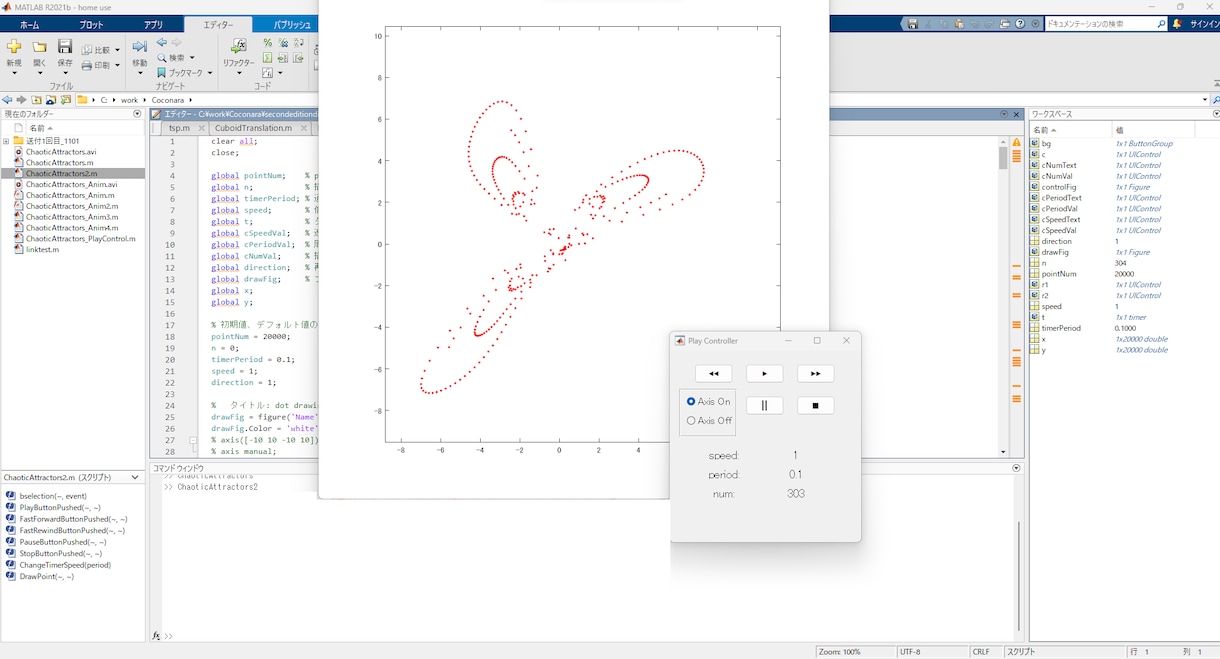This screenshot has width=1220, height=659.
Task: Click the wrap comment icon in コード group
Action: point(299,43)
